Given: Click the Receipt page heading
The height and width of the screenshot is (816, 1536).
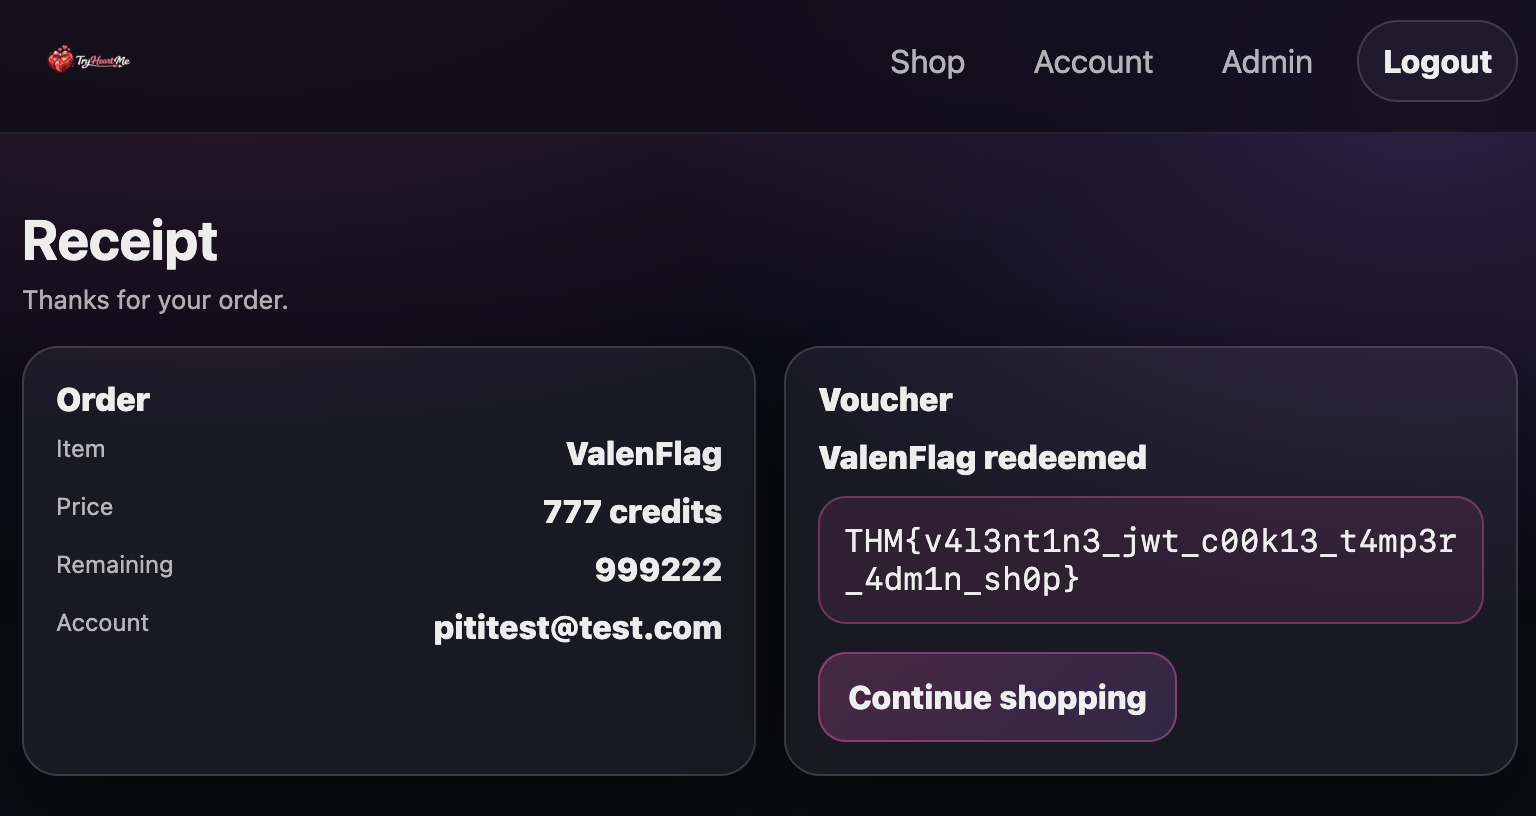Looking at the screenshot, I should pos(120,241).
